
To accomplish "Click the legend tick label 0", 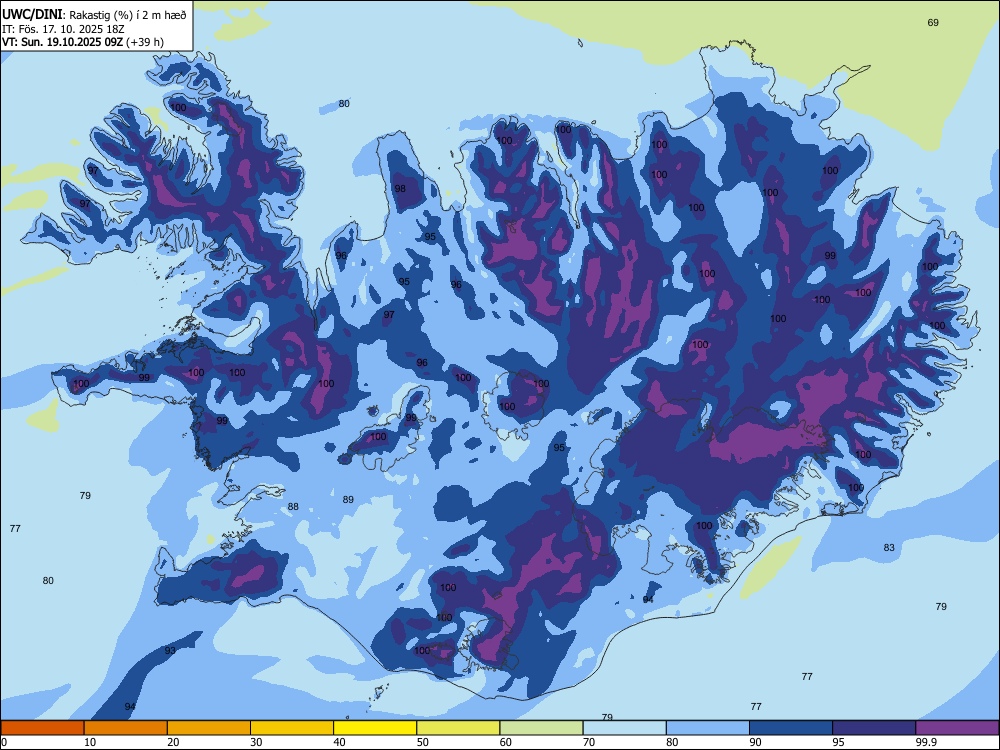I will point(4,742).
